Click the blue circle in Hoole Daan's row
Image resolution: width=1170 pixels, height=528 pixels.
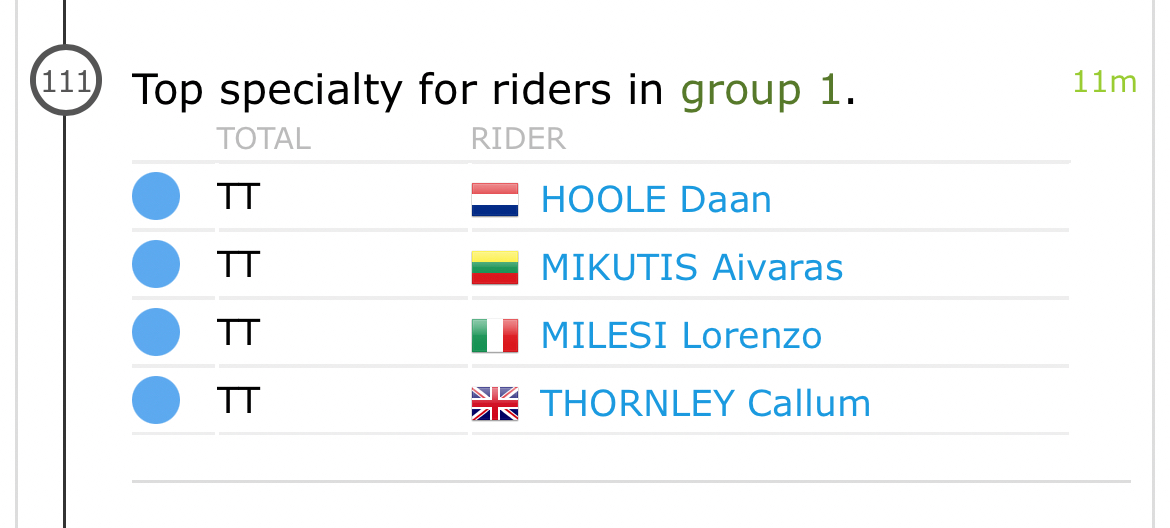click(156, 196)
